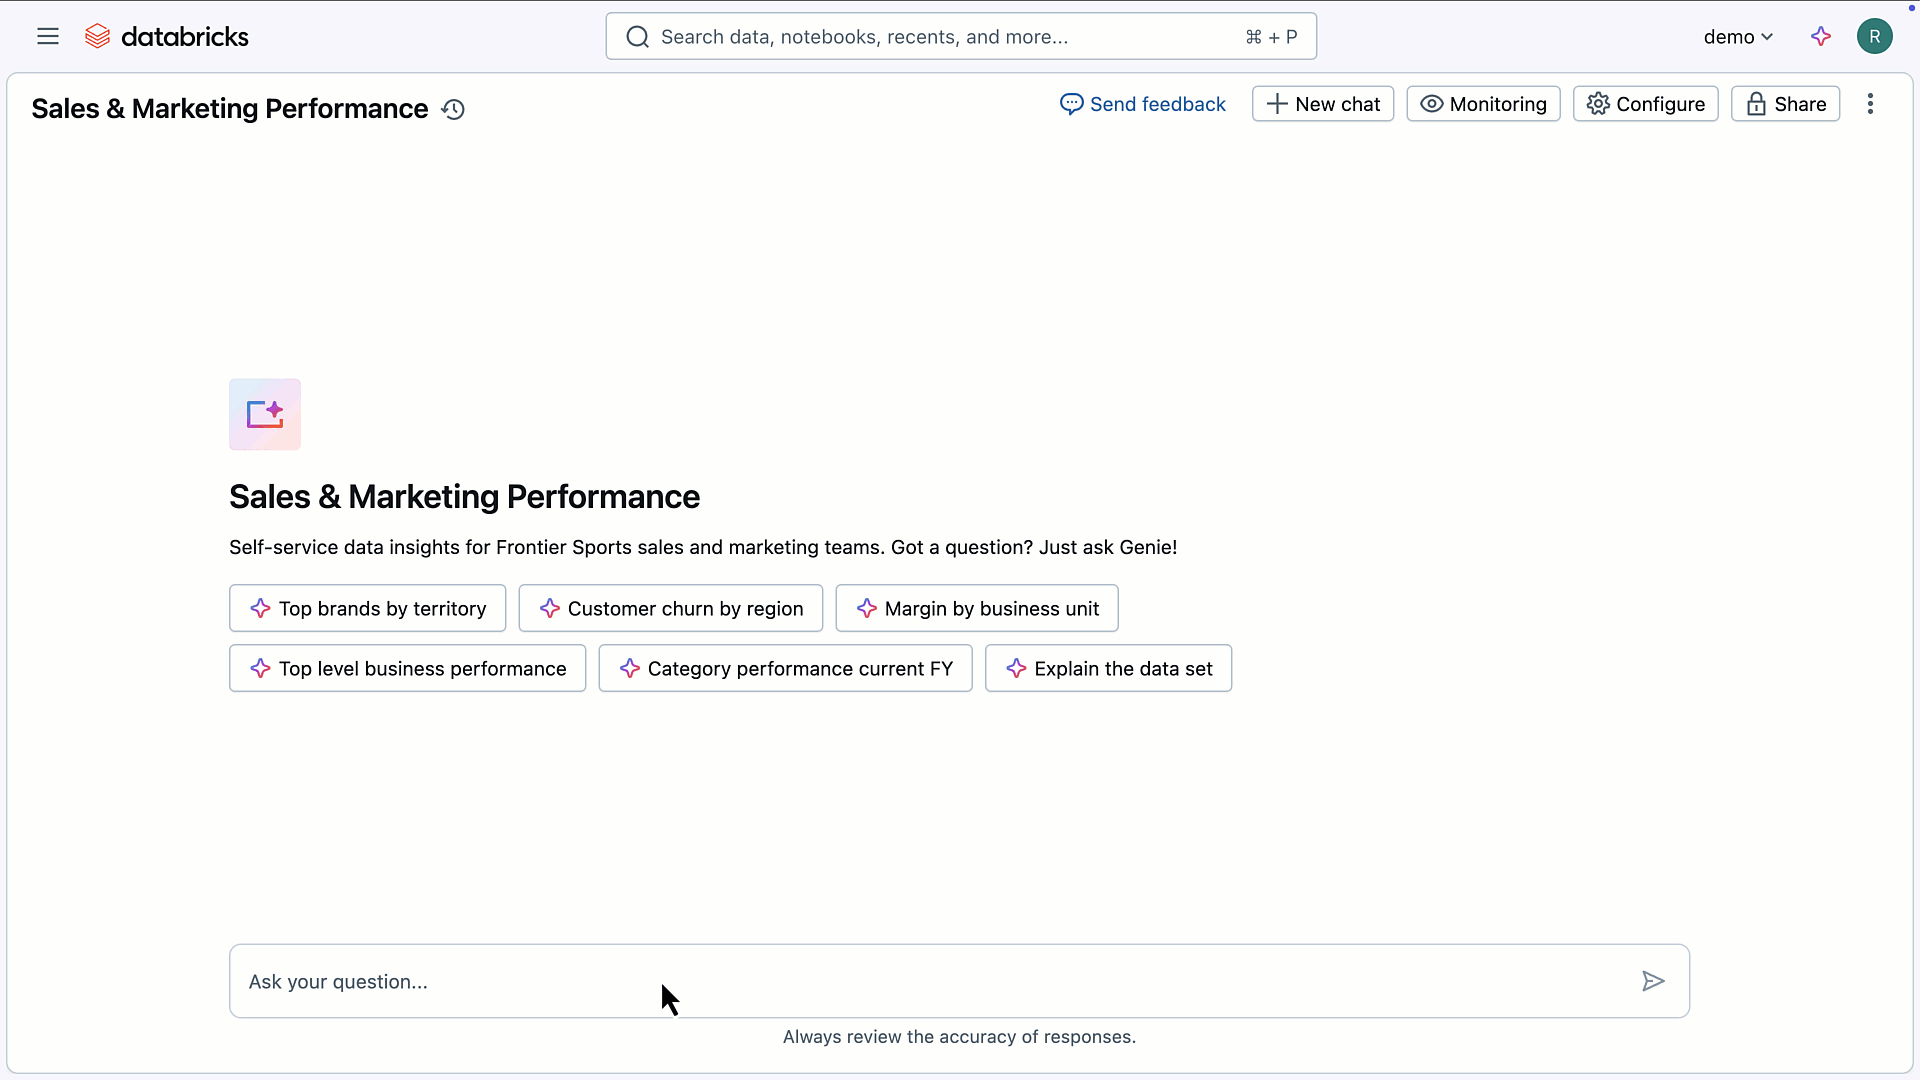Start a New chat

1322,104
